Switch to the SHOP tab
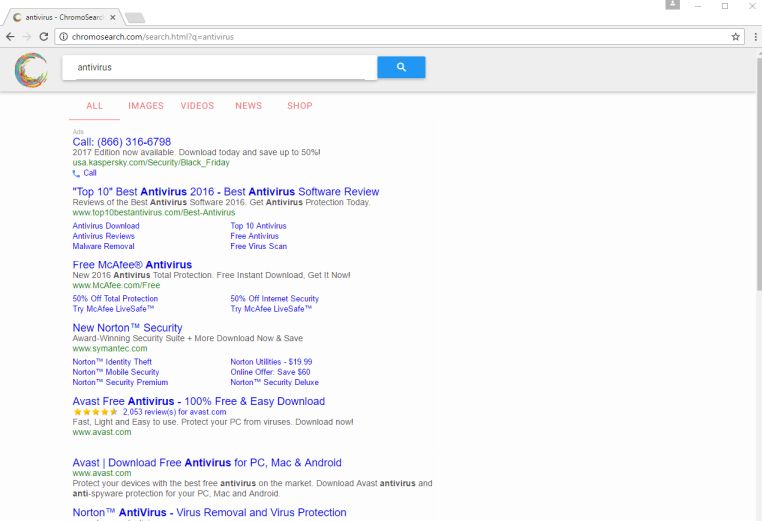Viewport: 762px width, 521px height. click(x=299, y=105)
